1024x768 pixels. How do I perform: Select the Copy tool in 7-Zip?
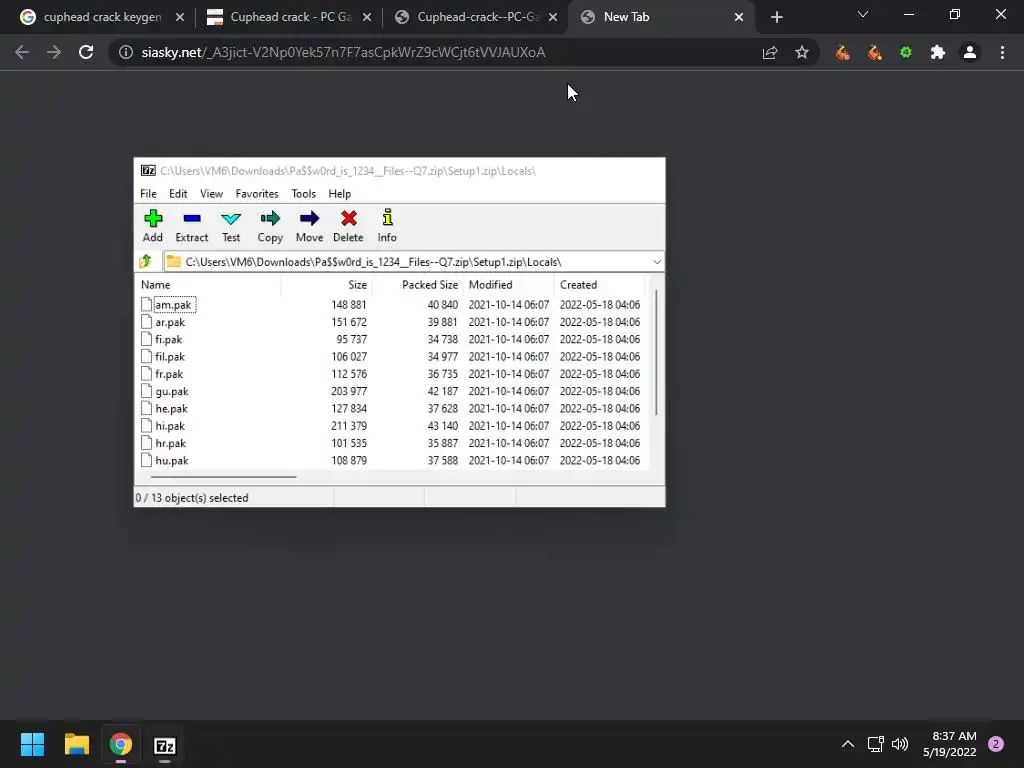tap(270, 225)
